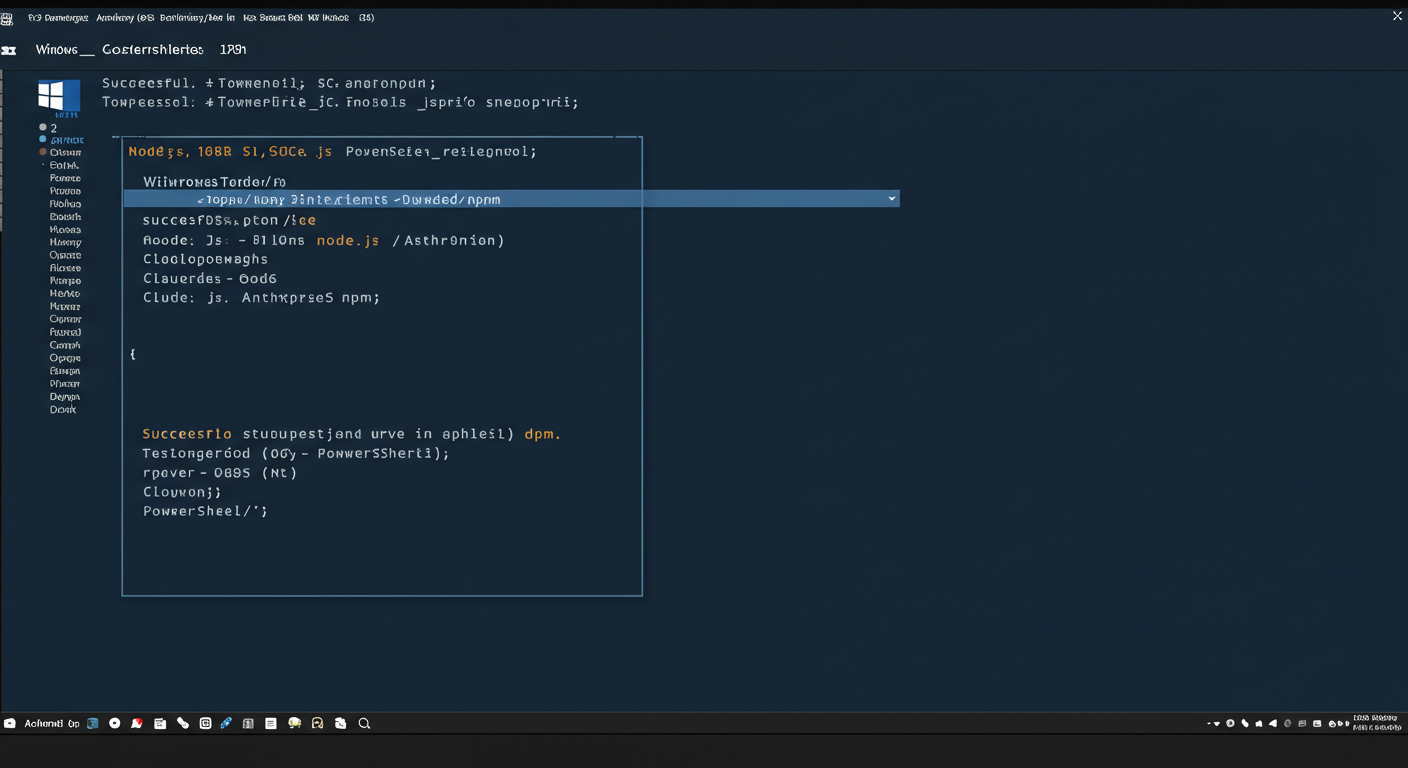
Task: Click the blue chain-link icon in the taskbar
Action: [x=226, y=723]
